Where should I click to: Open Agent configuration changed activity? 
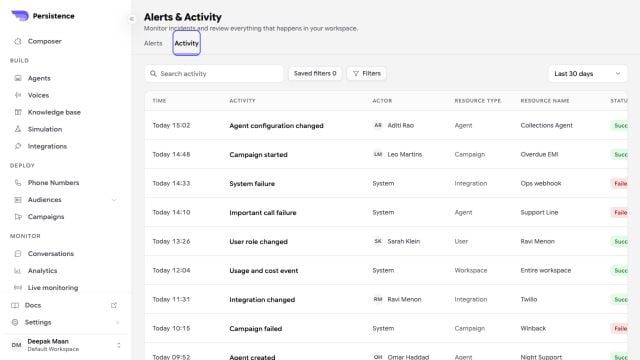pyautogui.click(x=276, y=126)
